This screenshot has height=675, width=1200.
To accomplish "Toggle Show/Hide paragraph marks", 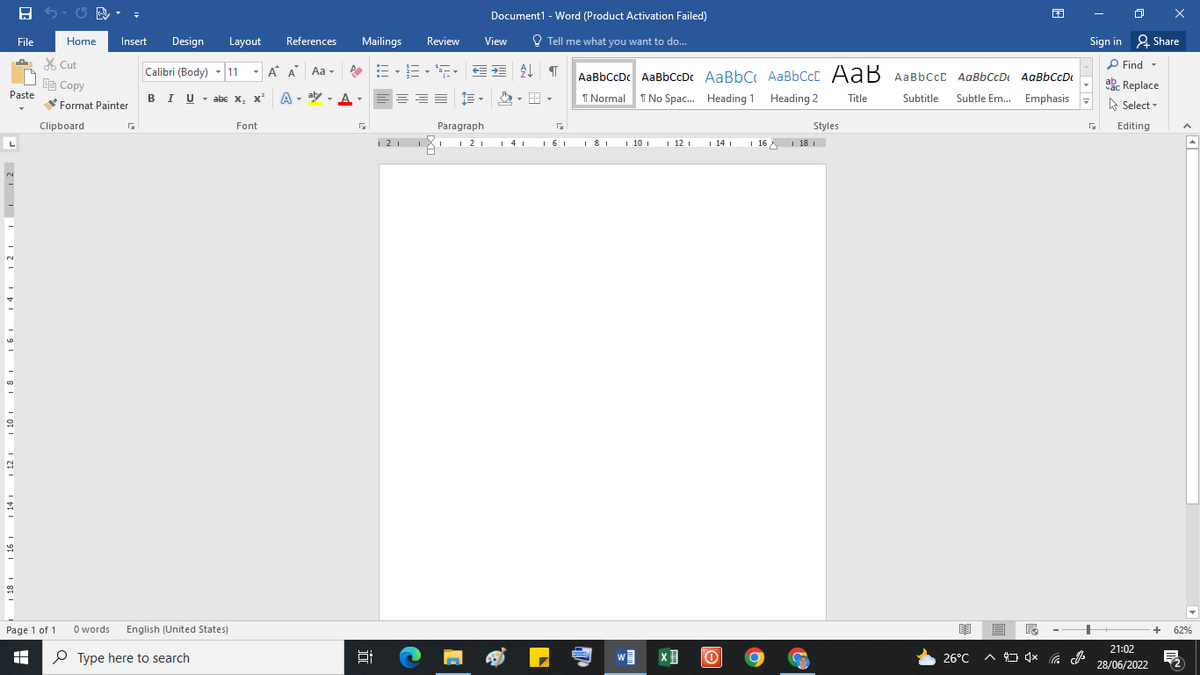I will (552, 72).
